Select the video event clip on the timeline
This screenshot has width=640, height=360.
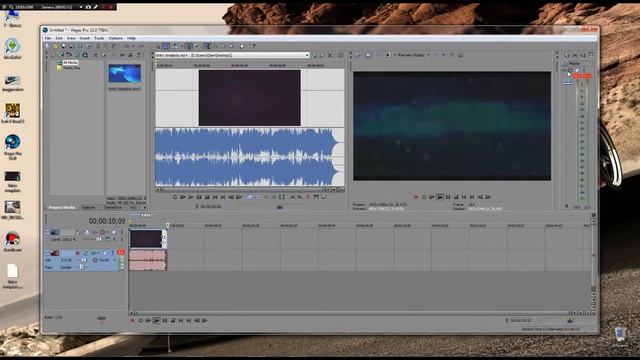point(148,239)
